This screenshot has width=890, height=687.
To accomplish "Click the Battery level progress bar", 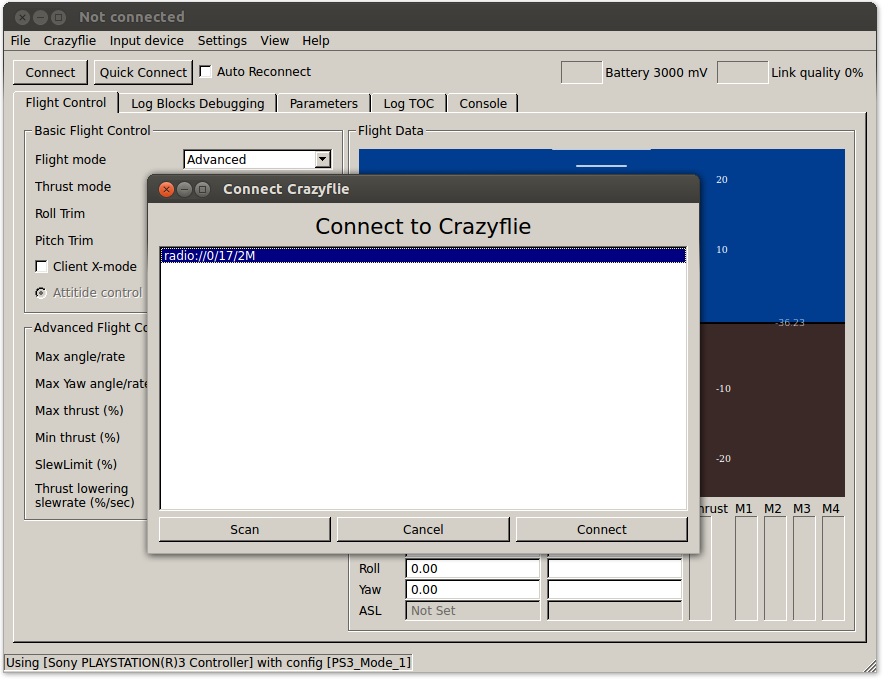I will [x=581, y=73].
